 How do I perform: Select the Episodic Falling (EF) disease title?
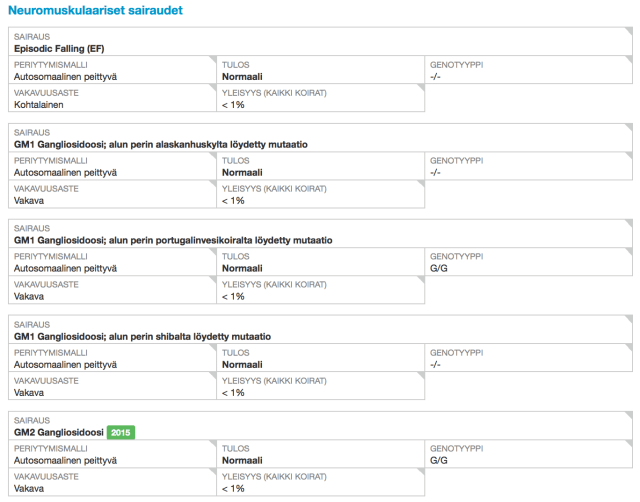pyautogui.click(x=58, y=48)
